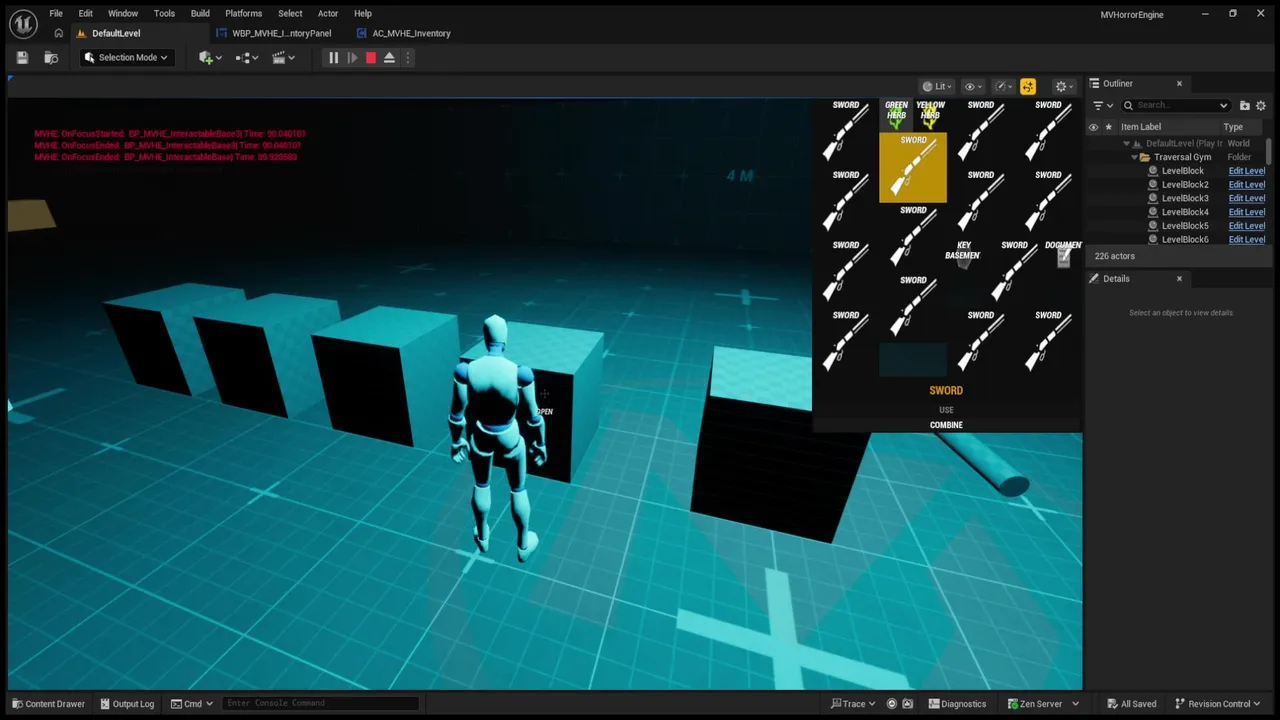
Task: Open the add content cube dropdown
Action: tap(209, 58)
